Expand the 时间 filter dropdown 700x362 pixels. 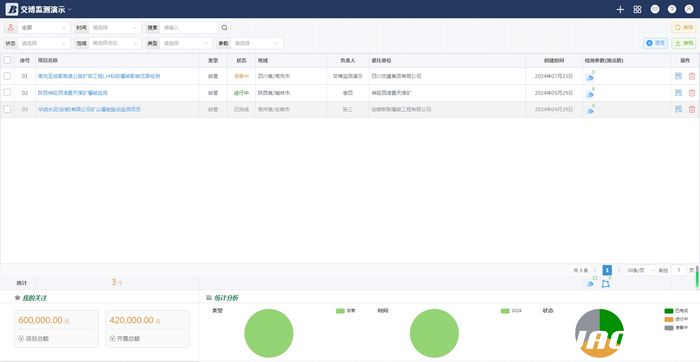tap(115, 28)
